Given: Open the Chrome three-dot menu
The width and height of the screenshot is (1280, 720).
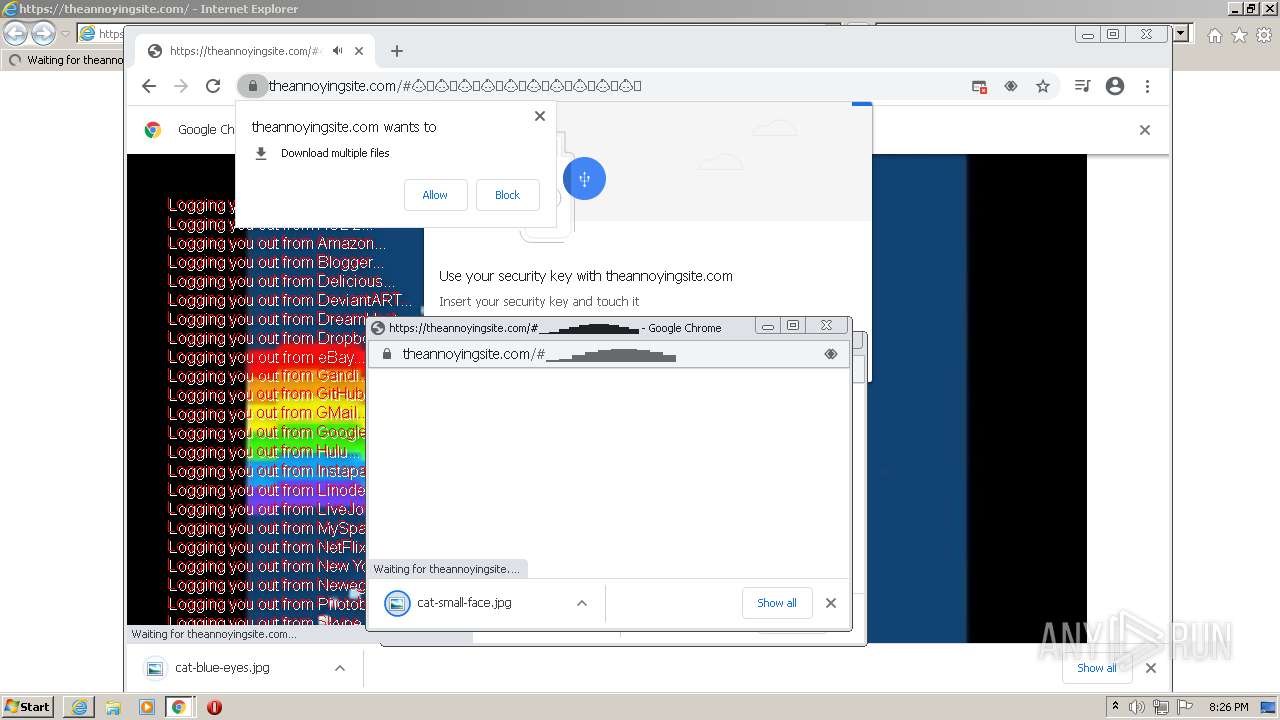Looking at the screenshot, I should (x=1148, y=86).
